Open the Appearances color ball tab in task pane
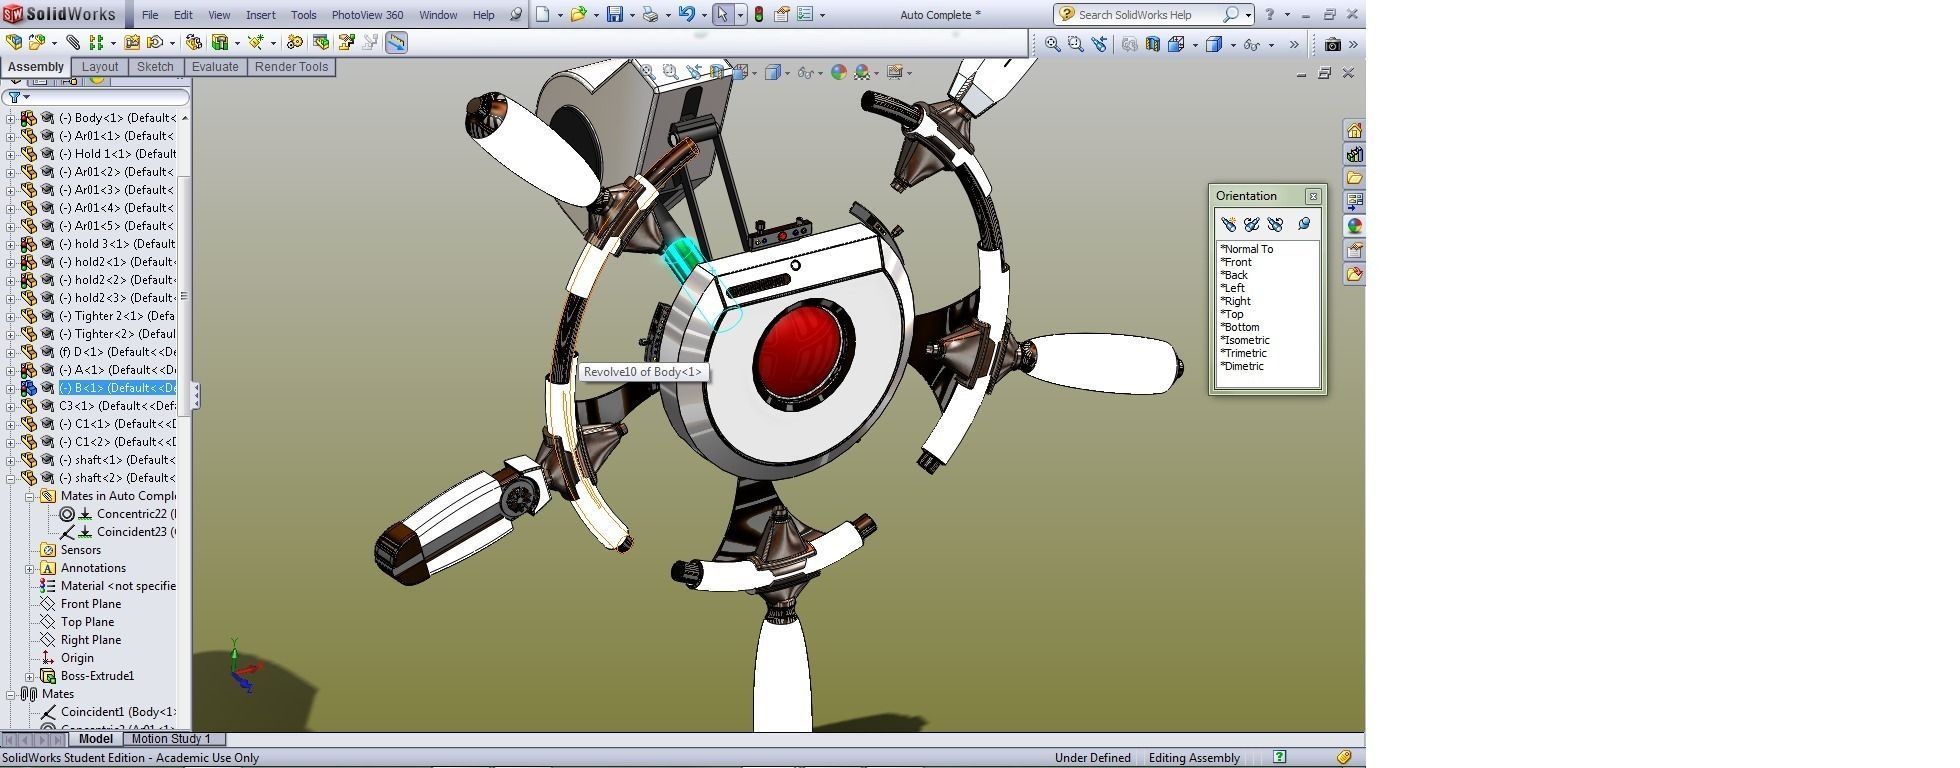This screenshot has height=768, width=1960. coord(1354,226)
